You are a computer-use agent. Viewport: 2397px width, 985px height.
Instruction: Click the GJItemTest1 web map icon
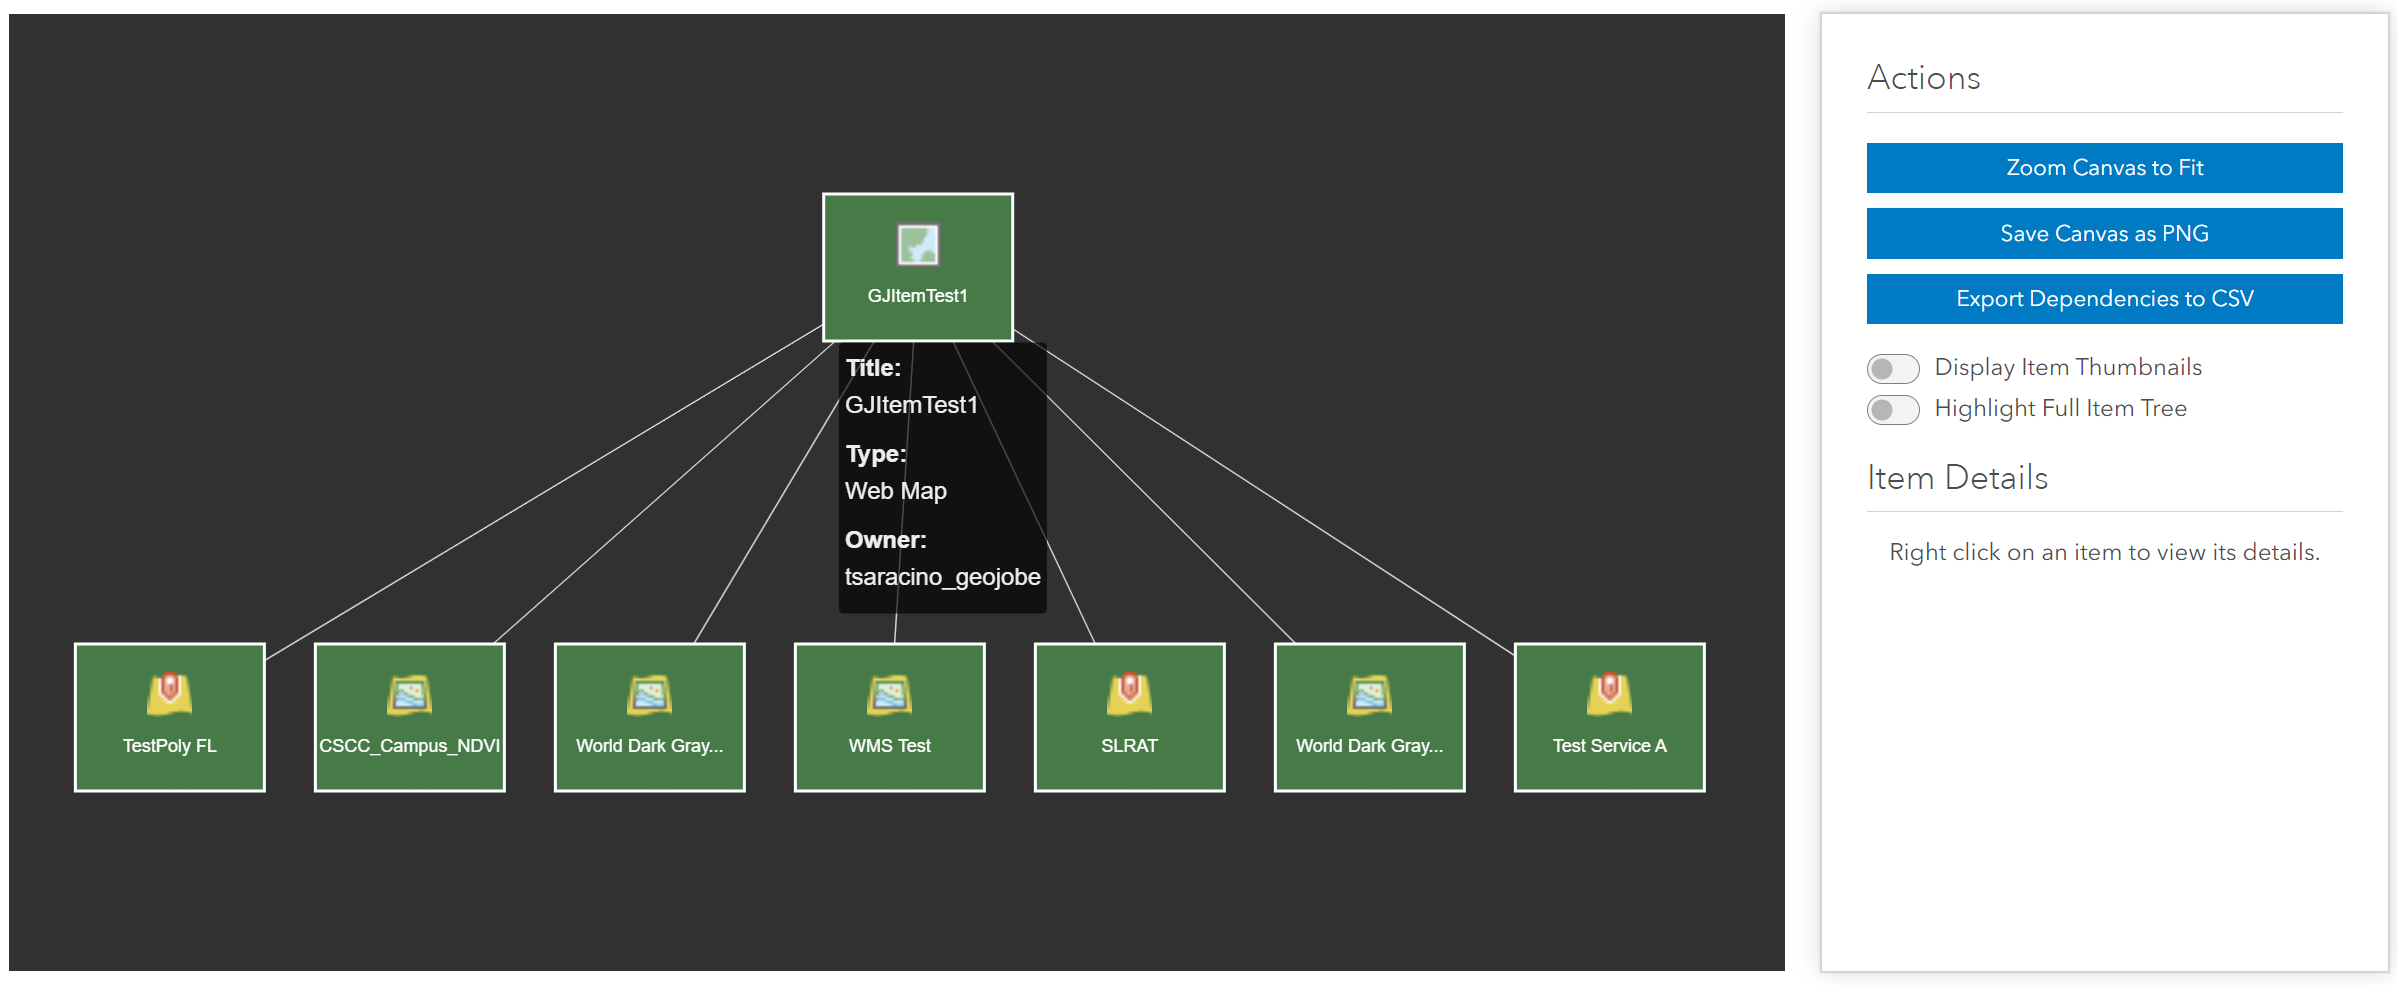pyautogui.click(x=917, y=245)
